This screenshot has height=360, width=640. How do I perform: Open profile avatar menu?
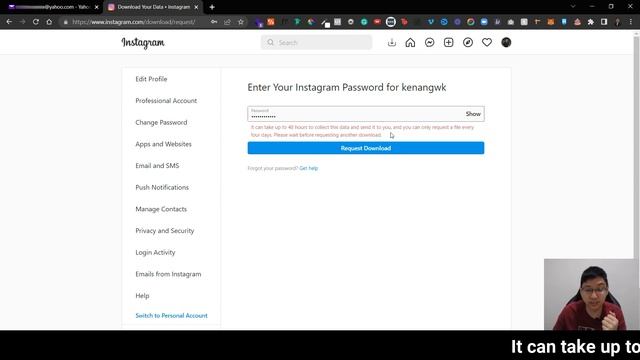[506, 42]
